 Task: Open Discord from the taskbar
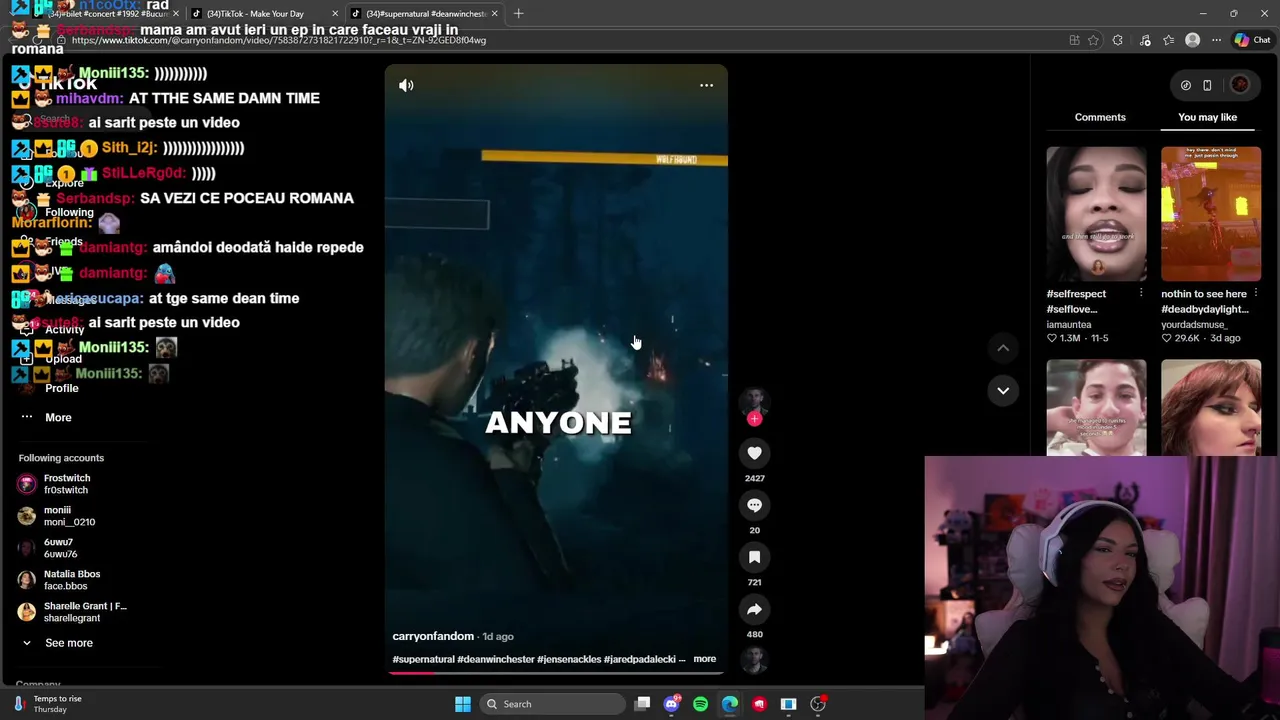point(671,704)
